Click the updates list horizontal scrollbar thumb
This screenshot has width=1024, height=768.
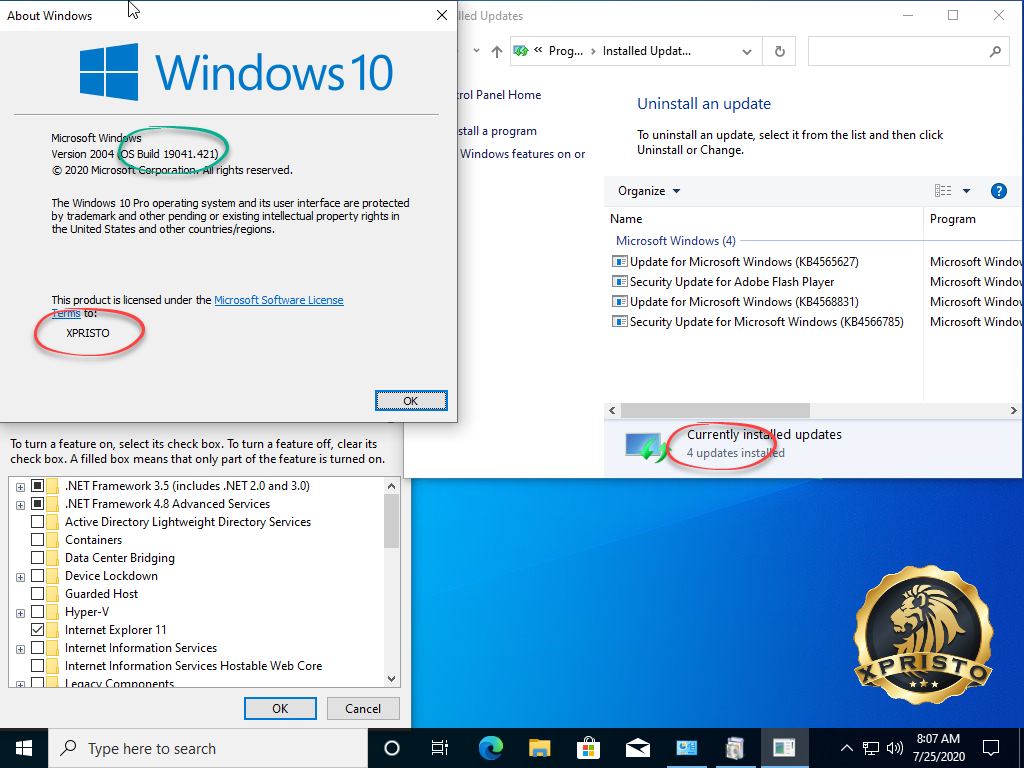[715, 410]
